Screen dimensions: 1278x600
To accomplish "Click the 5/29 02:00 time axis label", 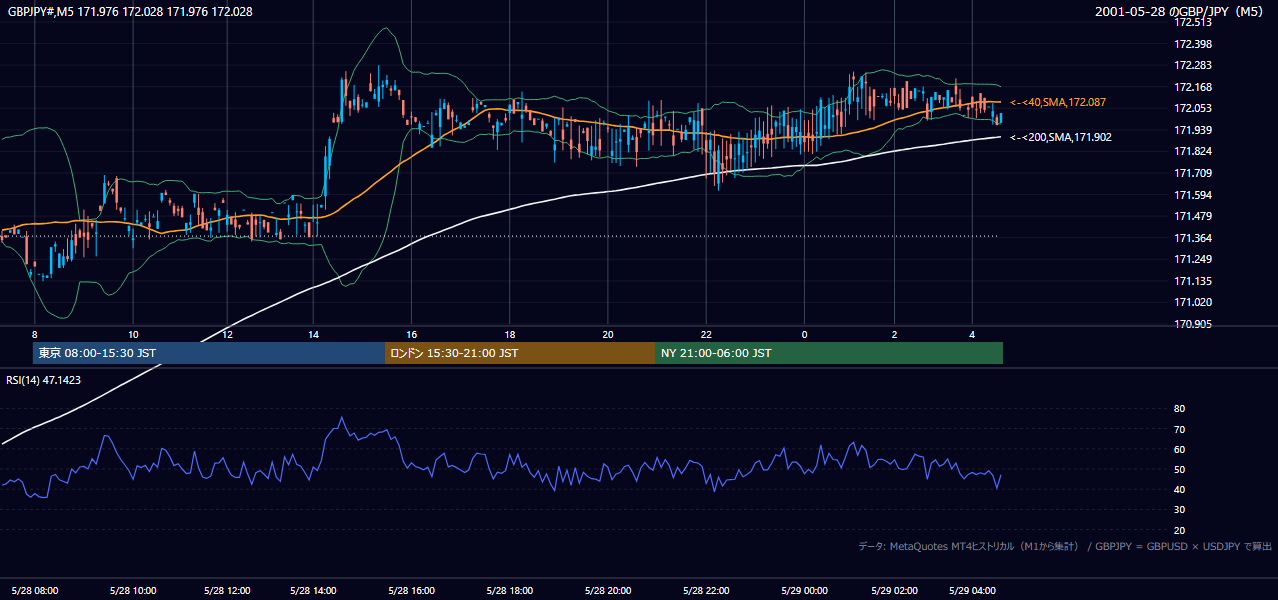I will coord(896,590).
